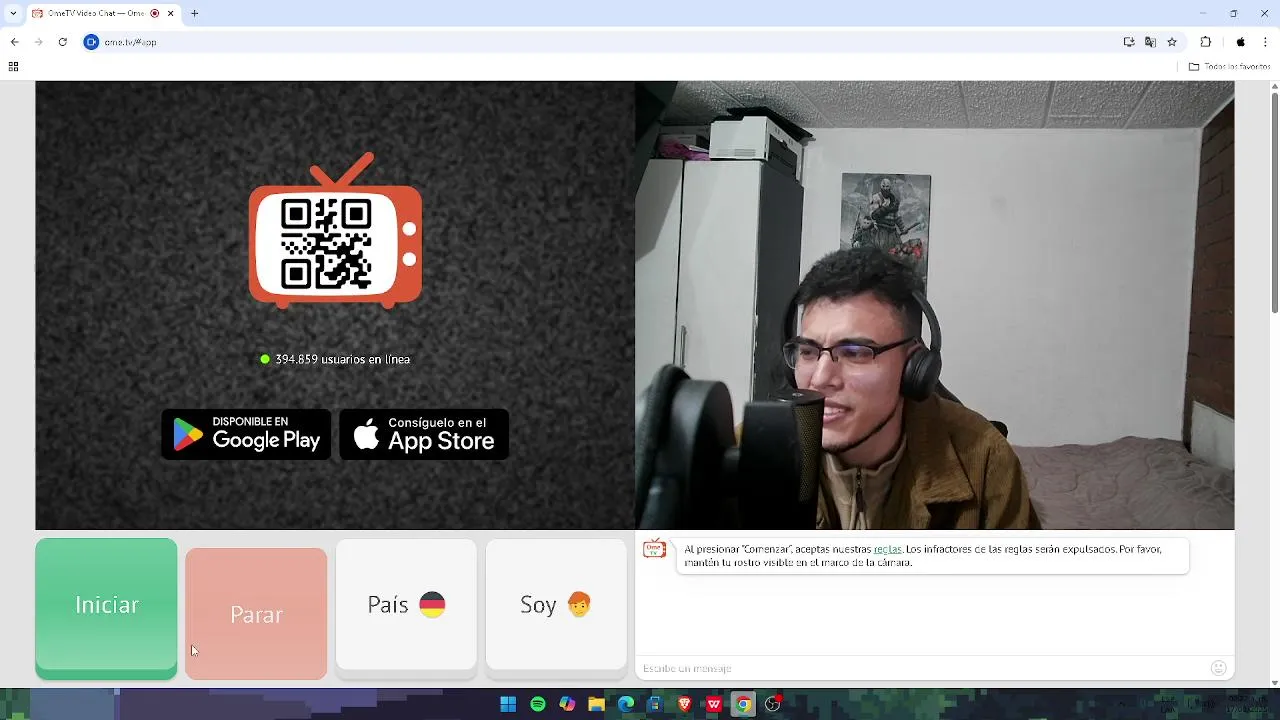Close the OmeTV Video Chat tab
Viewport: 1280px width, 720px height.
(170, 13)
